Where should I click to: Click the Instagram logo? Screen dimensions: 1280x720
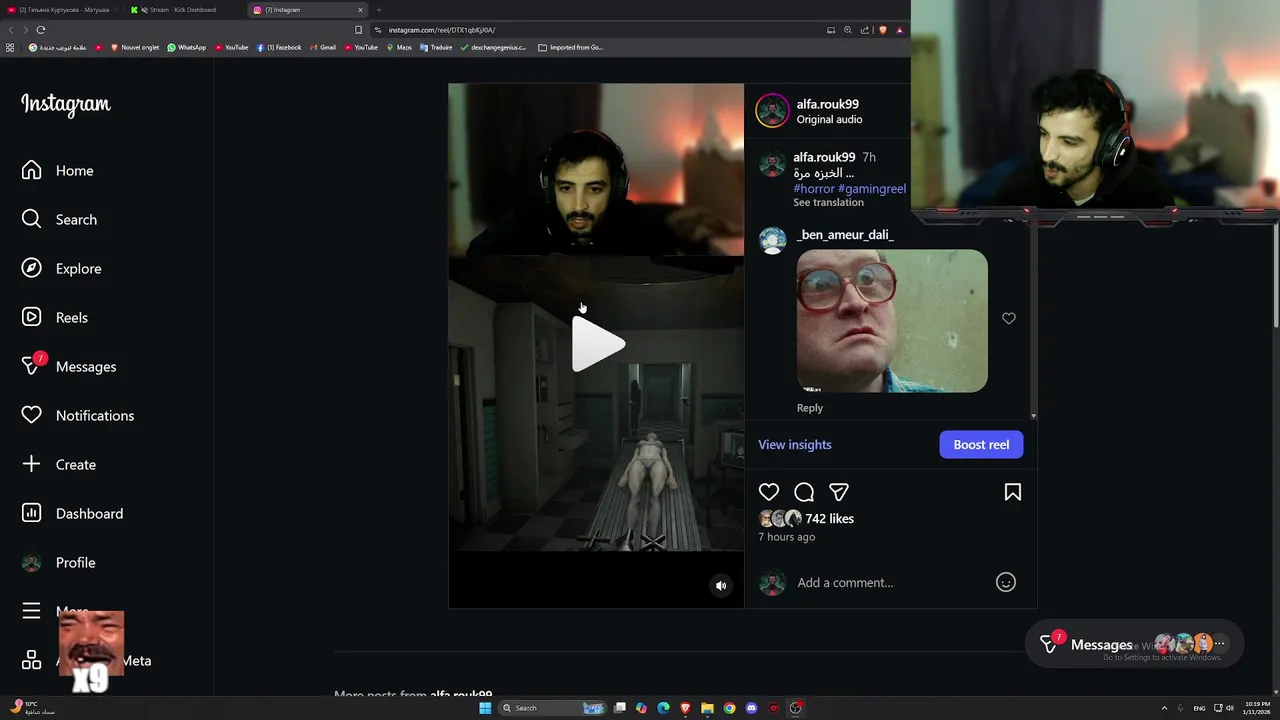pyautogui.click(x=66, y=105)
